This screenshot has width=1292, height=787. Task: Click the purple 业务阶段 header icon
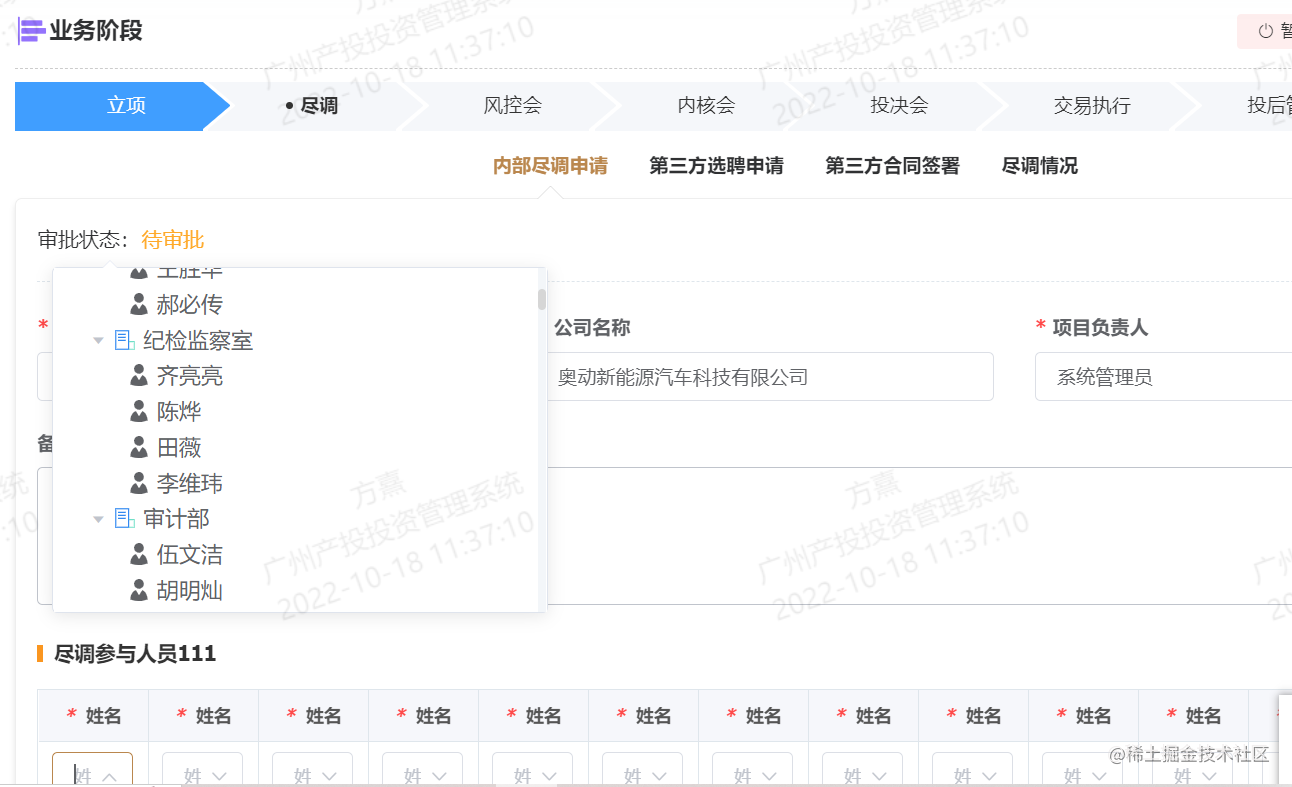32,31
